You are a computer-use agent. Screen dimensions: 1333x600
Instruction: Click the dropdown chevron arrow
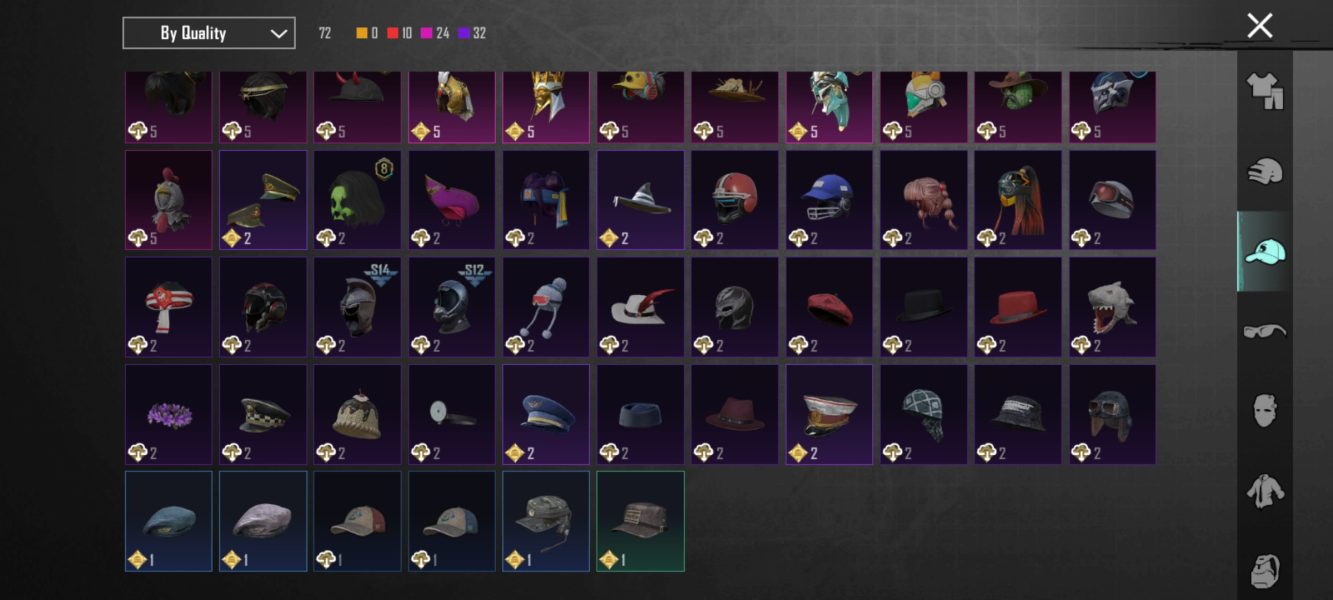278,33
